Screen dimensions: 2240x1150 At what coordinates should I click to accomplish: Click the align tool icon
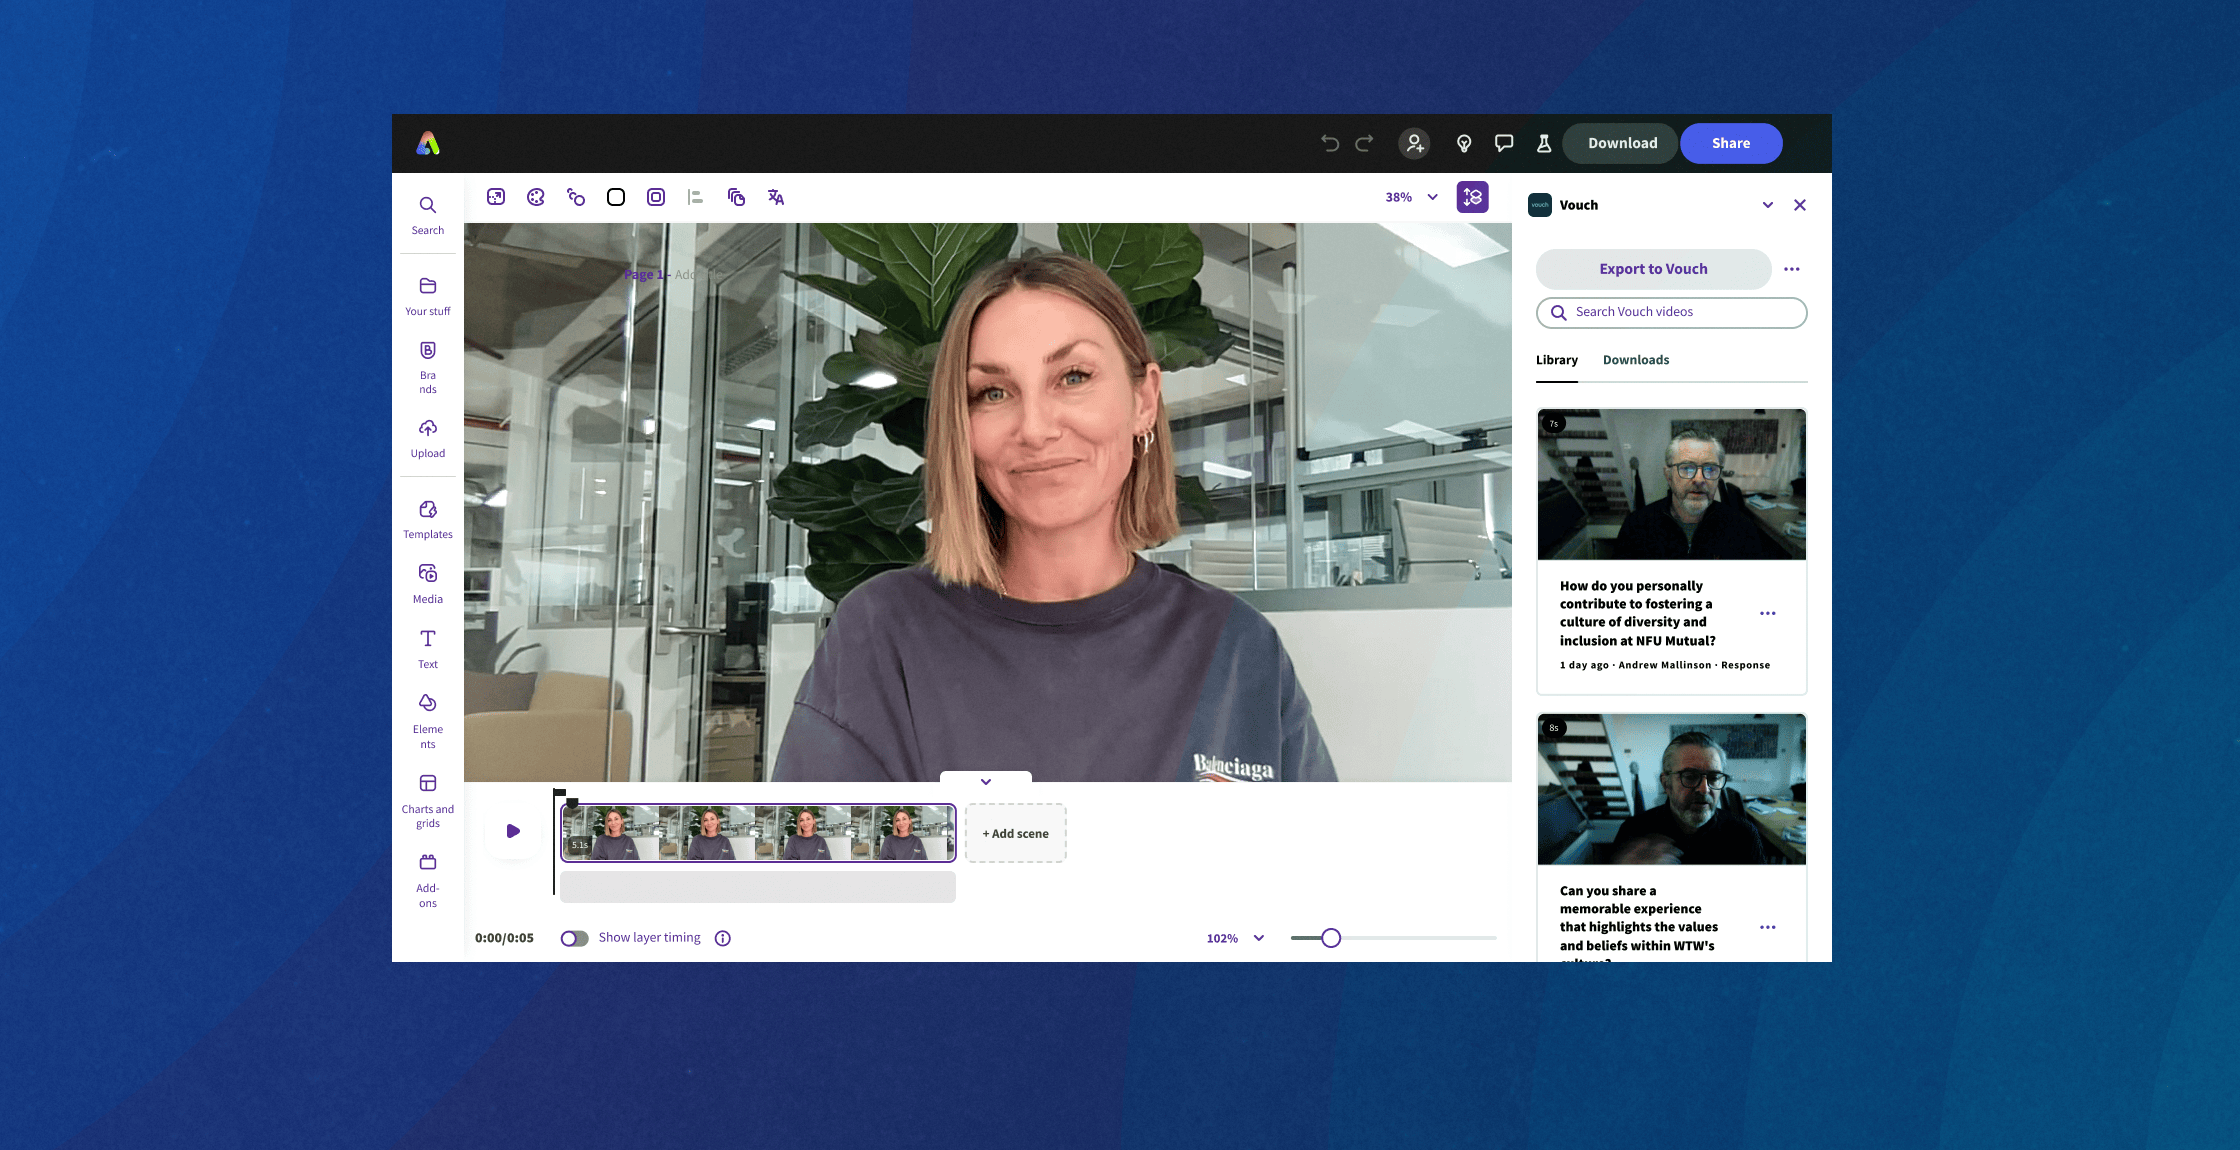coord(696,197)
